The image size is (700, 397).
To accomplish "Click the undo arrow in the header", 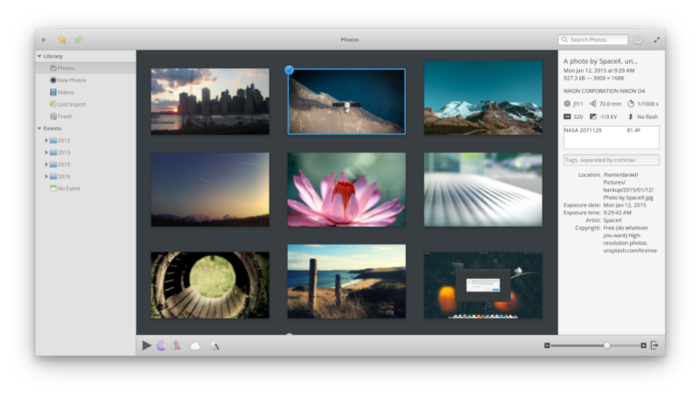I will (x=62, y=39).
